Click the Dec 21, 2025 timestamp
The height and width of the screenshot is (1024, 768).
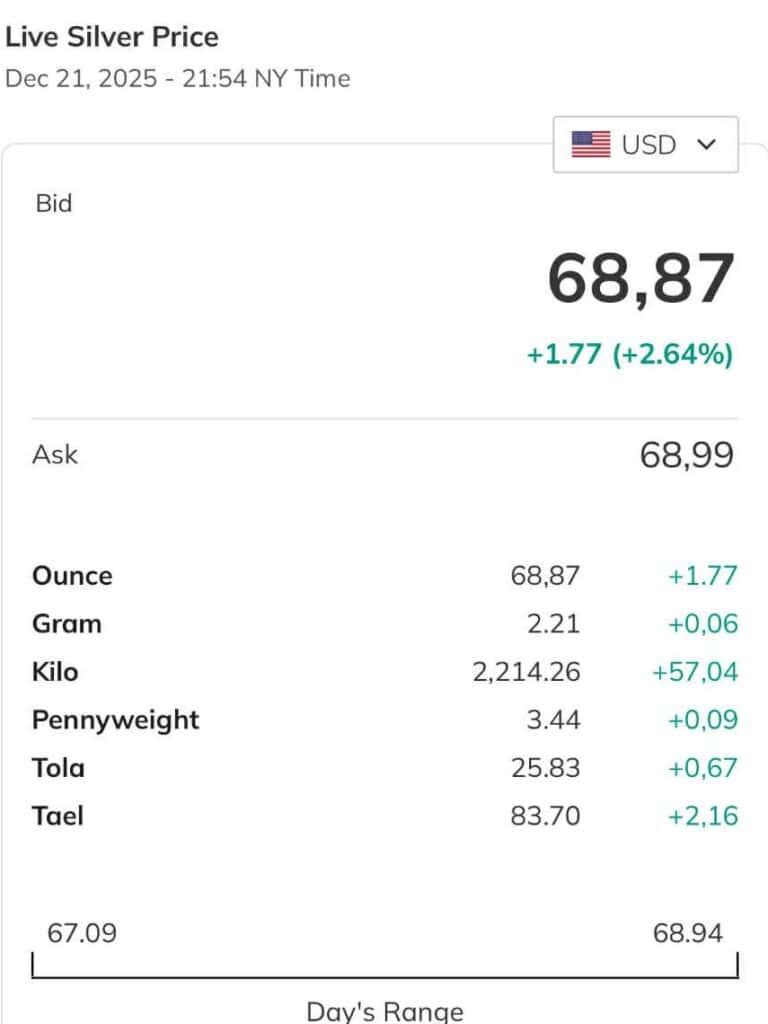point(178,79)
